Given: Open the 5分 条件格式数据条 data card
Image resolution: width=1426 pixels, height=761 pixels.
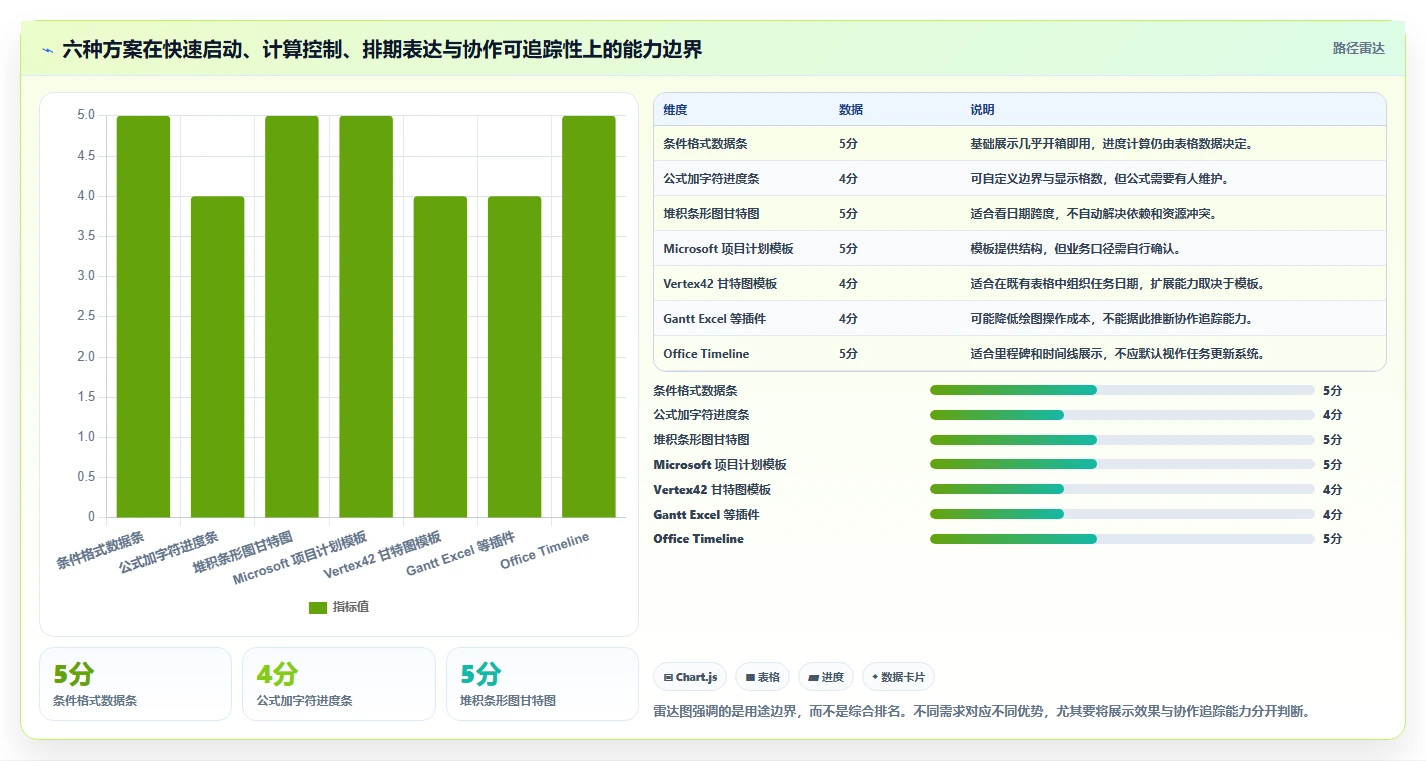Looking at the screenshot, I should tap(135, 684).
